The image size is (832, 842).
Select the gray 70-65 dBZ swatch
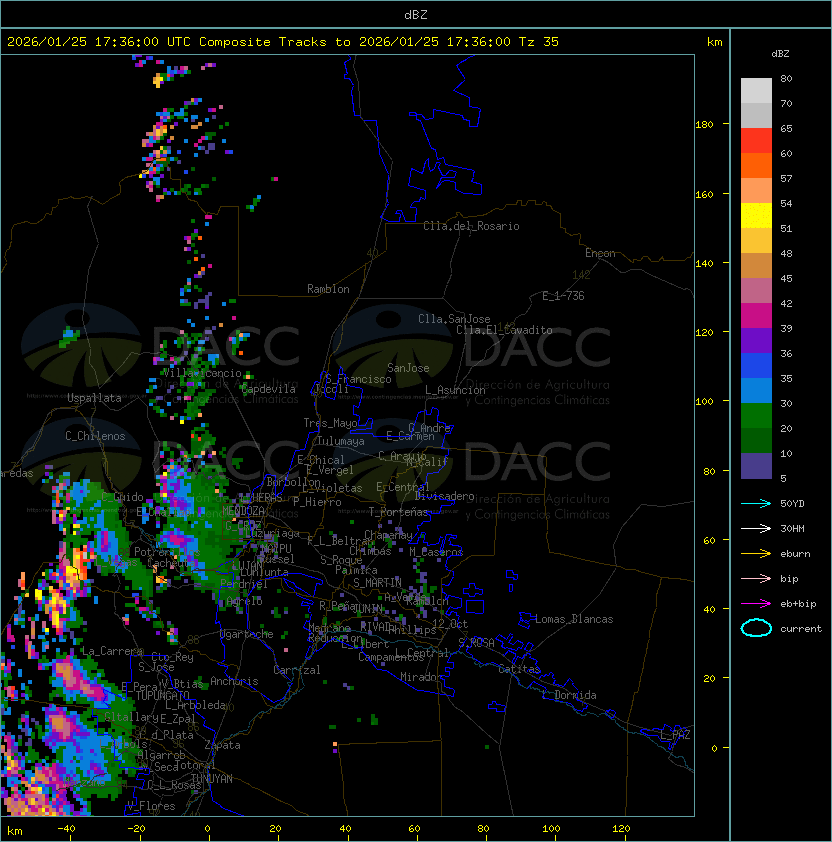[x=756, y=115]
